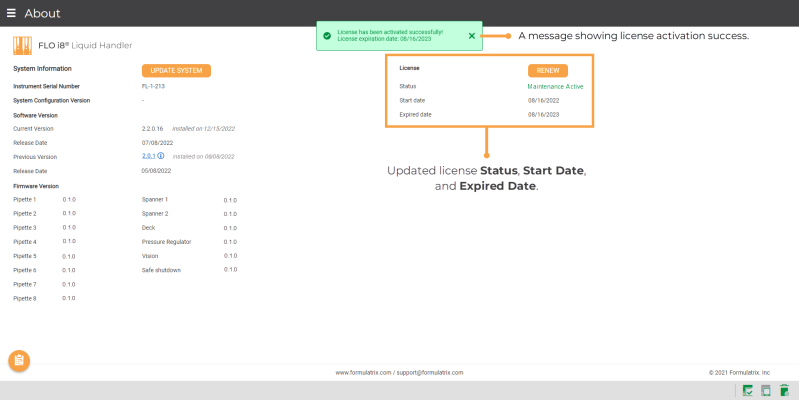Screen dimensions: 799x400
Task: Open the hamburger navigation menu
Action: (x=12, y=13)
